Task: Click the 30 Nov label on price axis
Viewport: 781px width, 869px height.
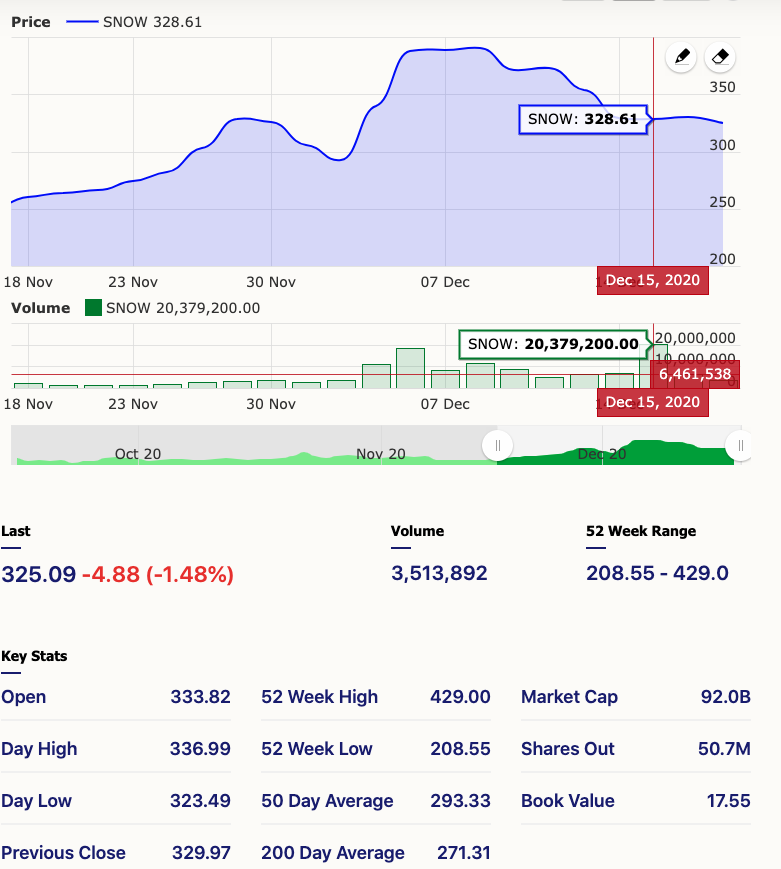Action: 270,282
